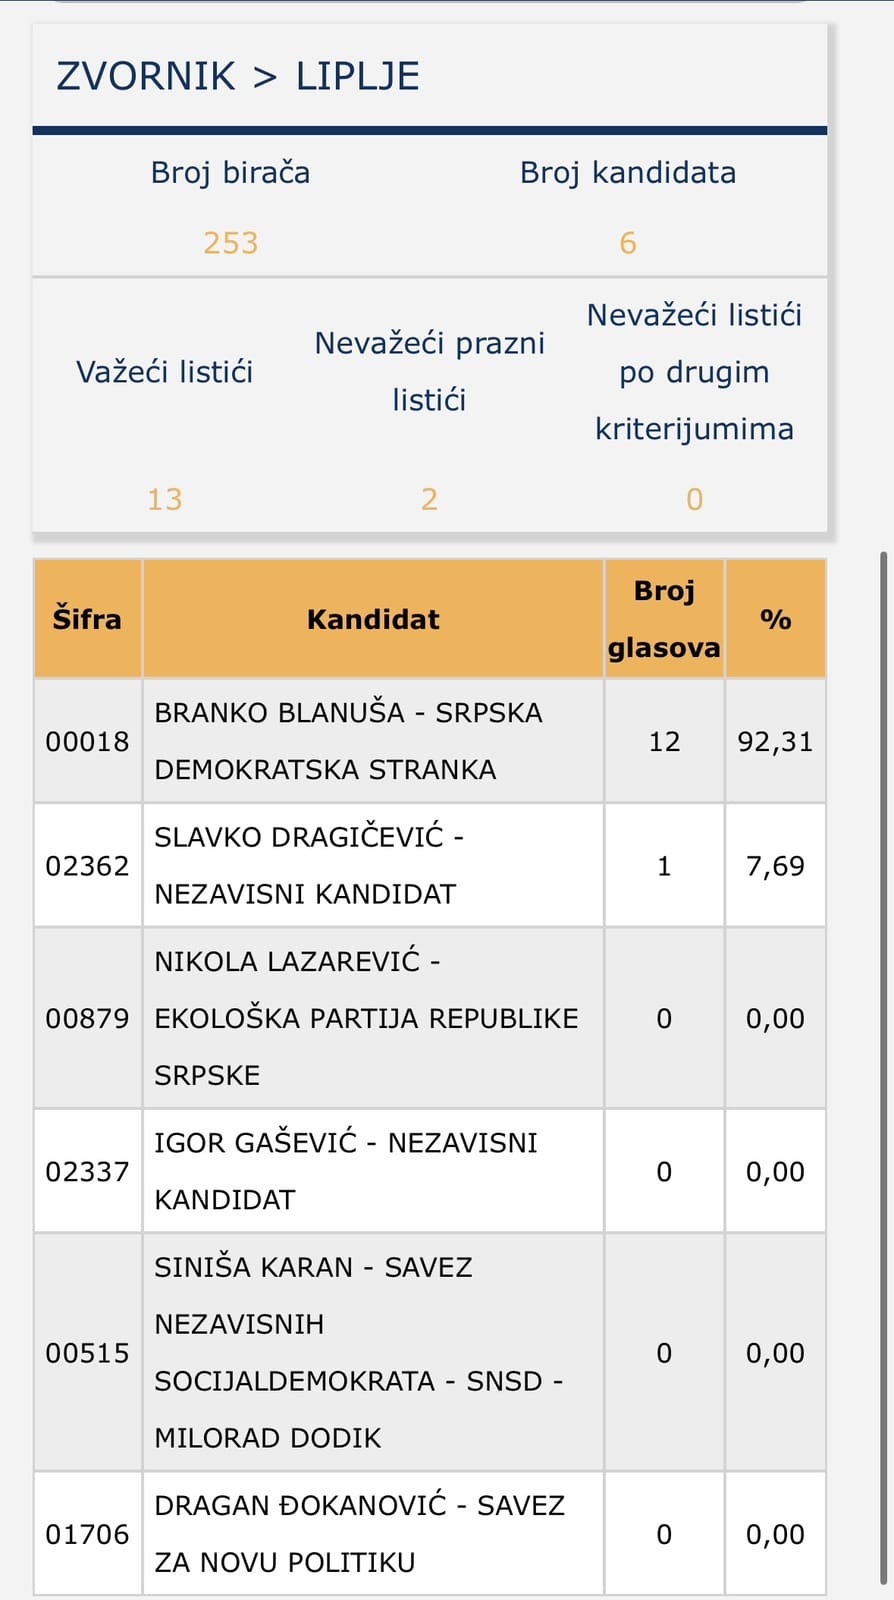Click the Kandidat column header
894x1600 pixels.
pyautogui.click(x=373, y=619)
